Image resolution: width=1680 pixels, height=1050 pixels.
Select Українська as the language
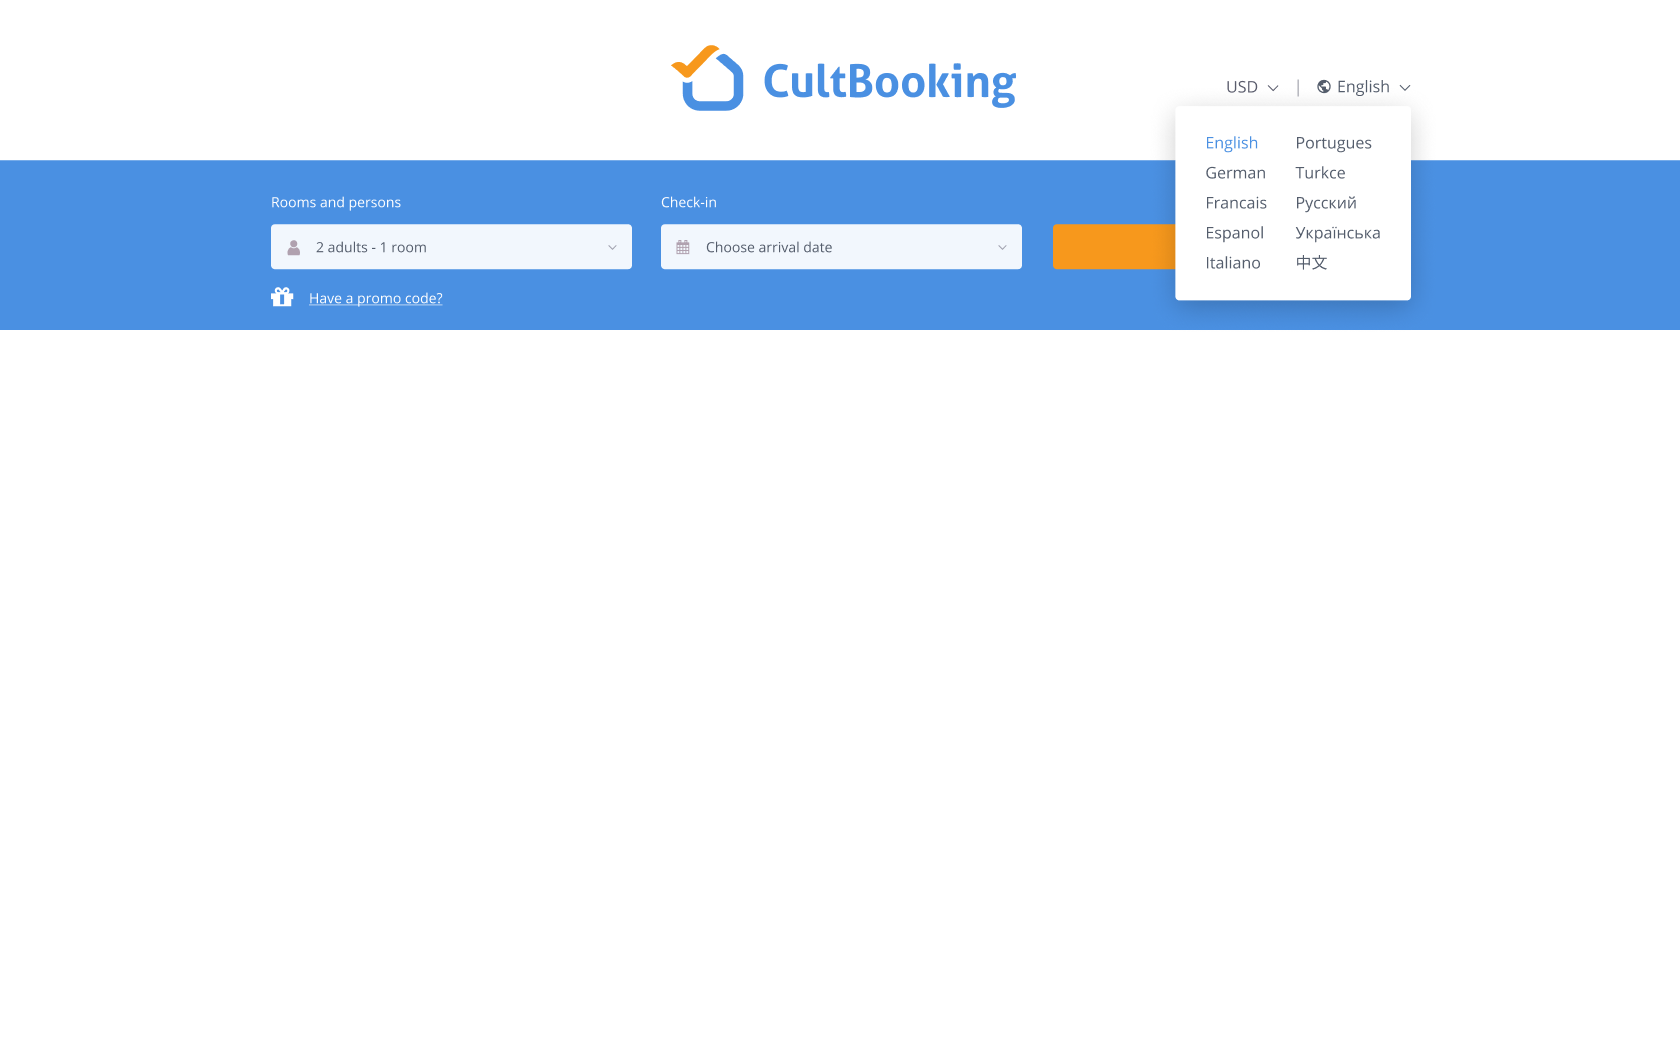1337,232
